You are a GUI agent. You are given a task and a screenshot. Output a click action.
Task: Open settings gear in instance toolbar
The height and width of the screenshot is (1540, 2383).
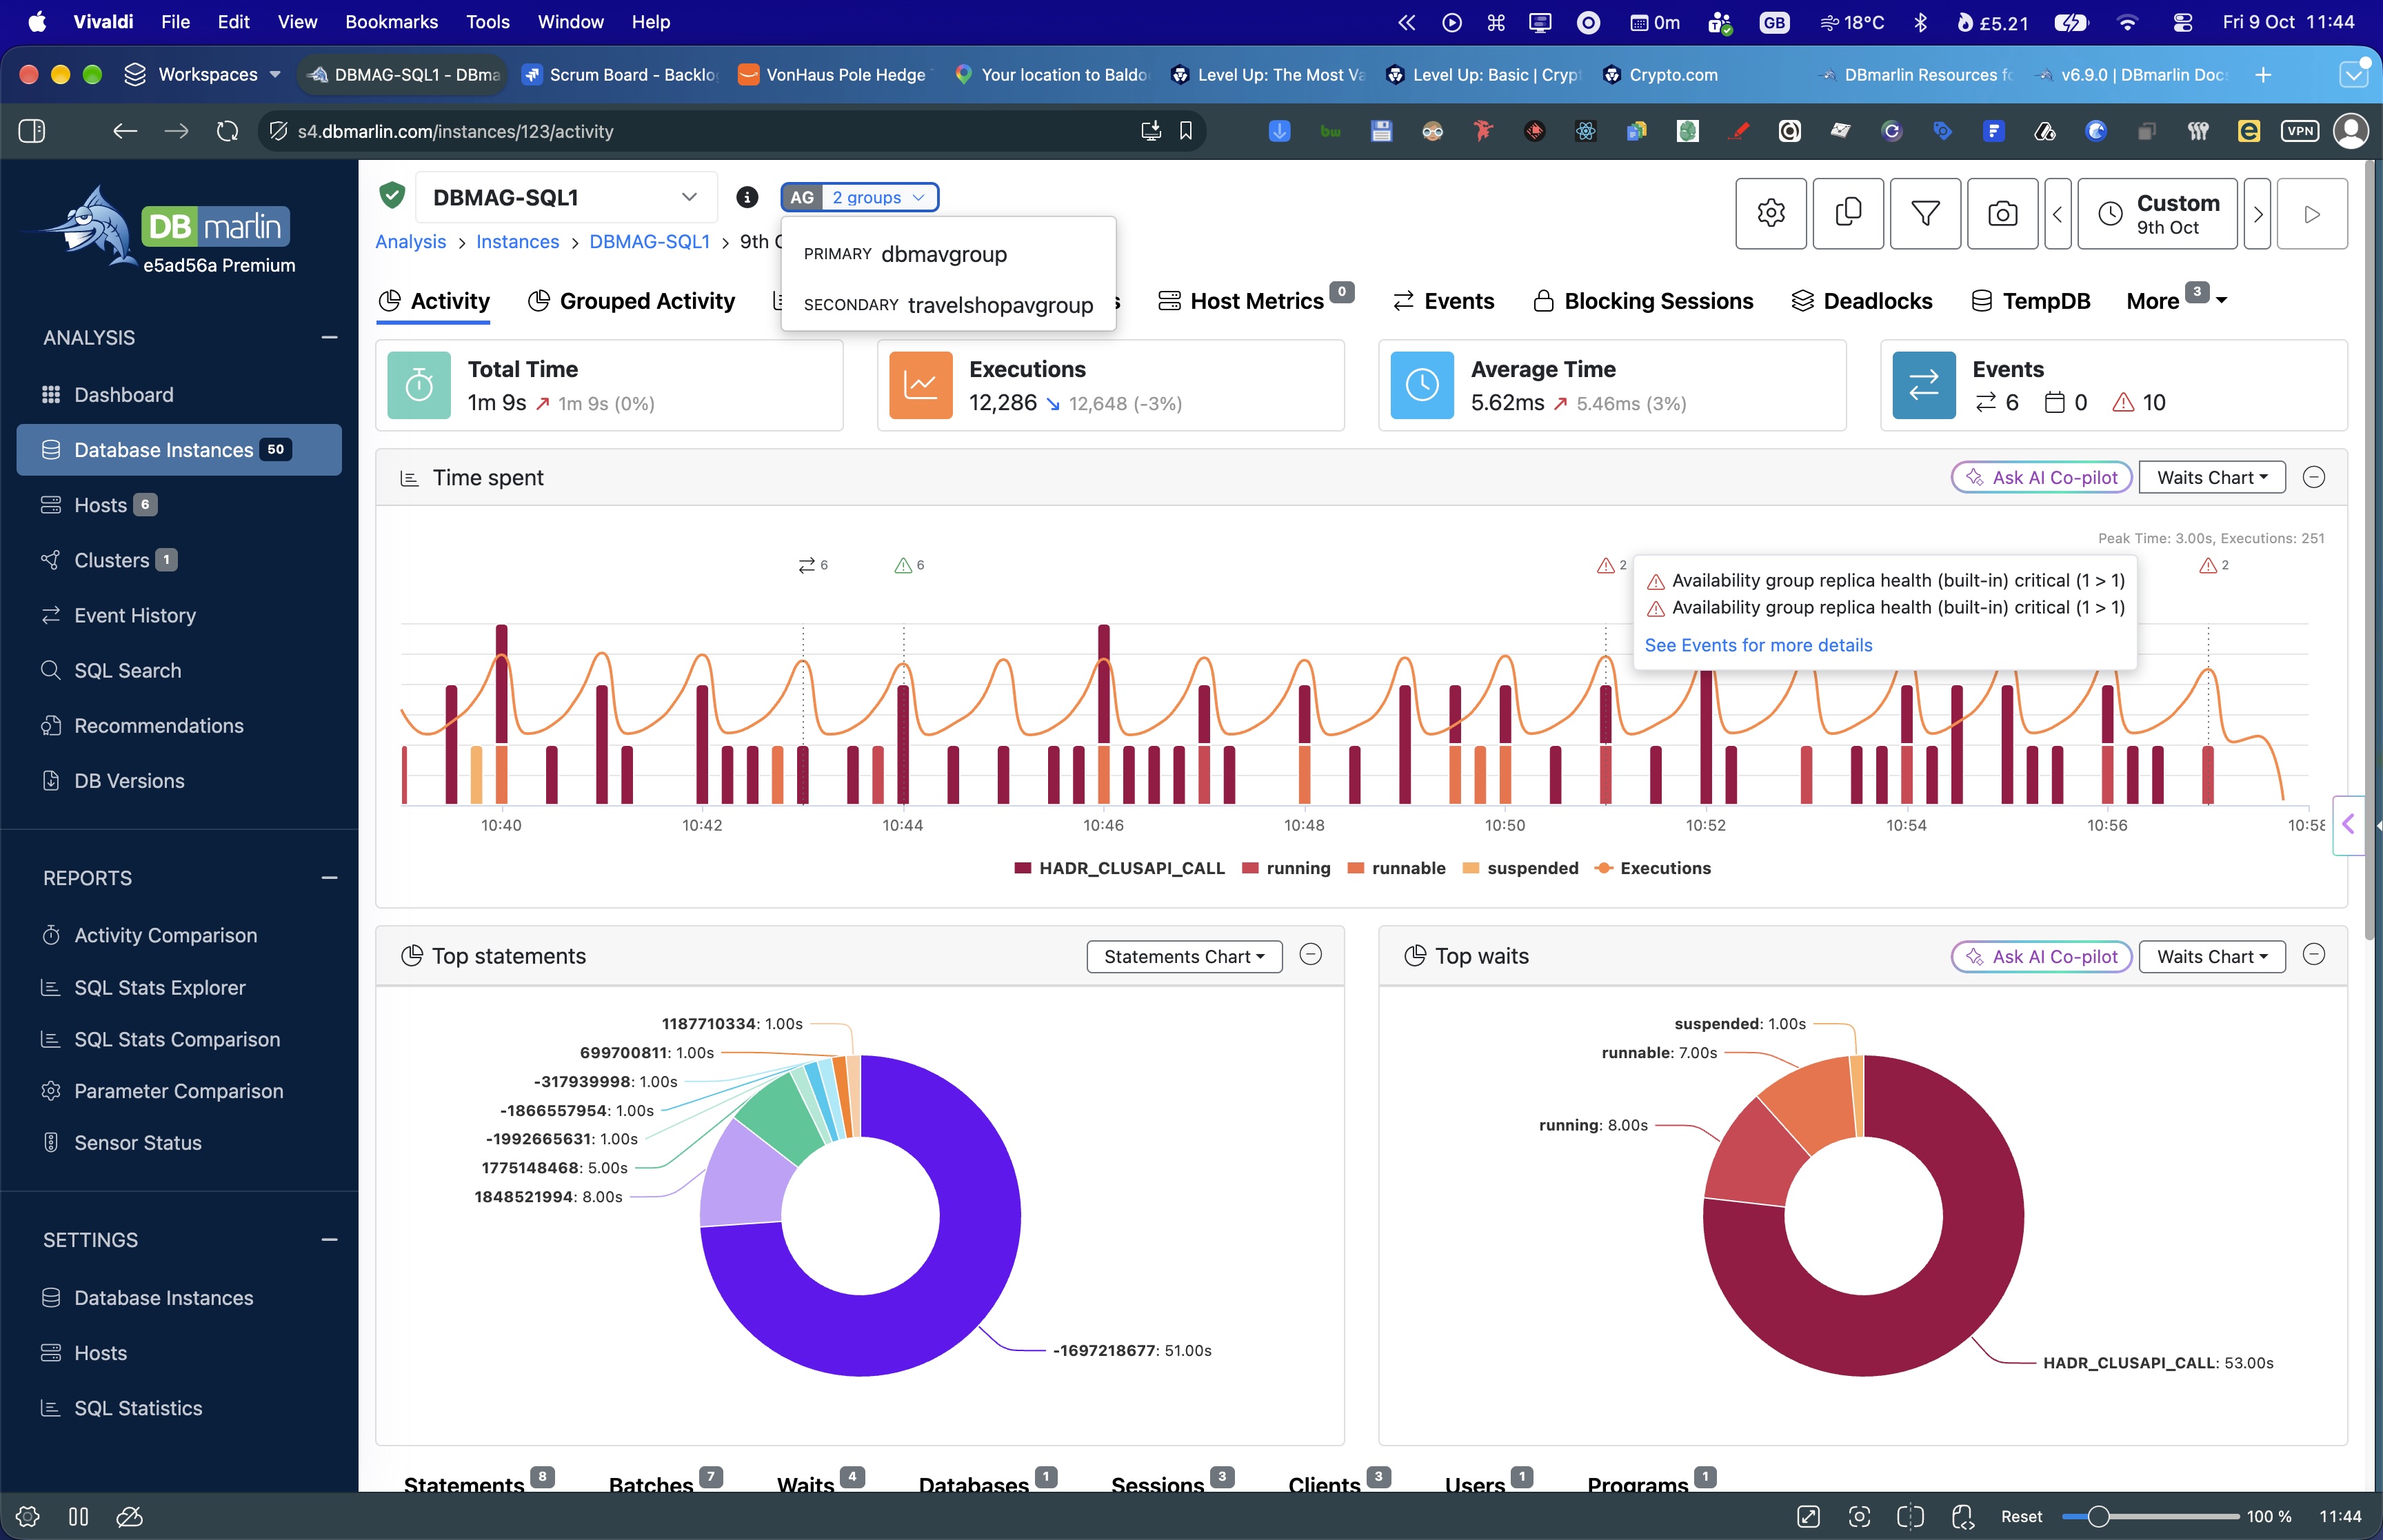[x=1770, y=213]
